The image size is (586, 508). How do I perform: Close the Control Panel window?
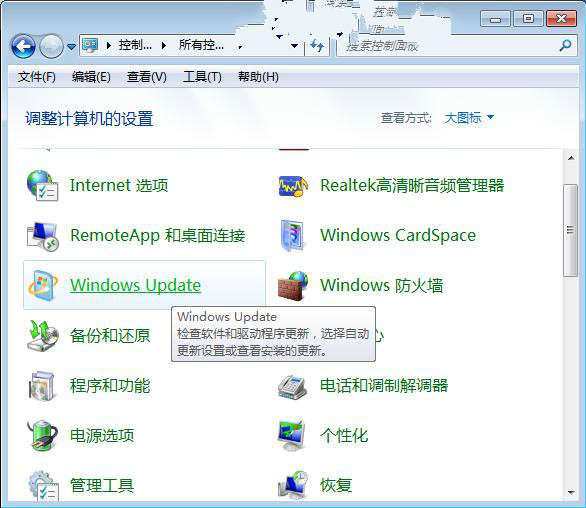(x=561, y=19)
